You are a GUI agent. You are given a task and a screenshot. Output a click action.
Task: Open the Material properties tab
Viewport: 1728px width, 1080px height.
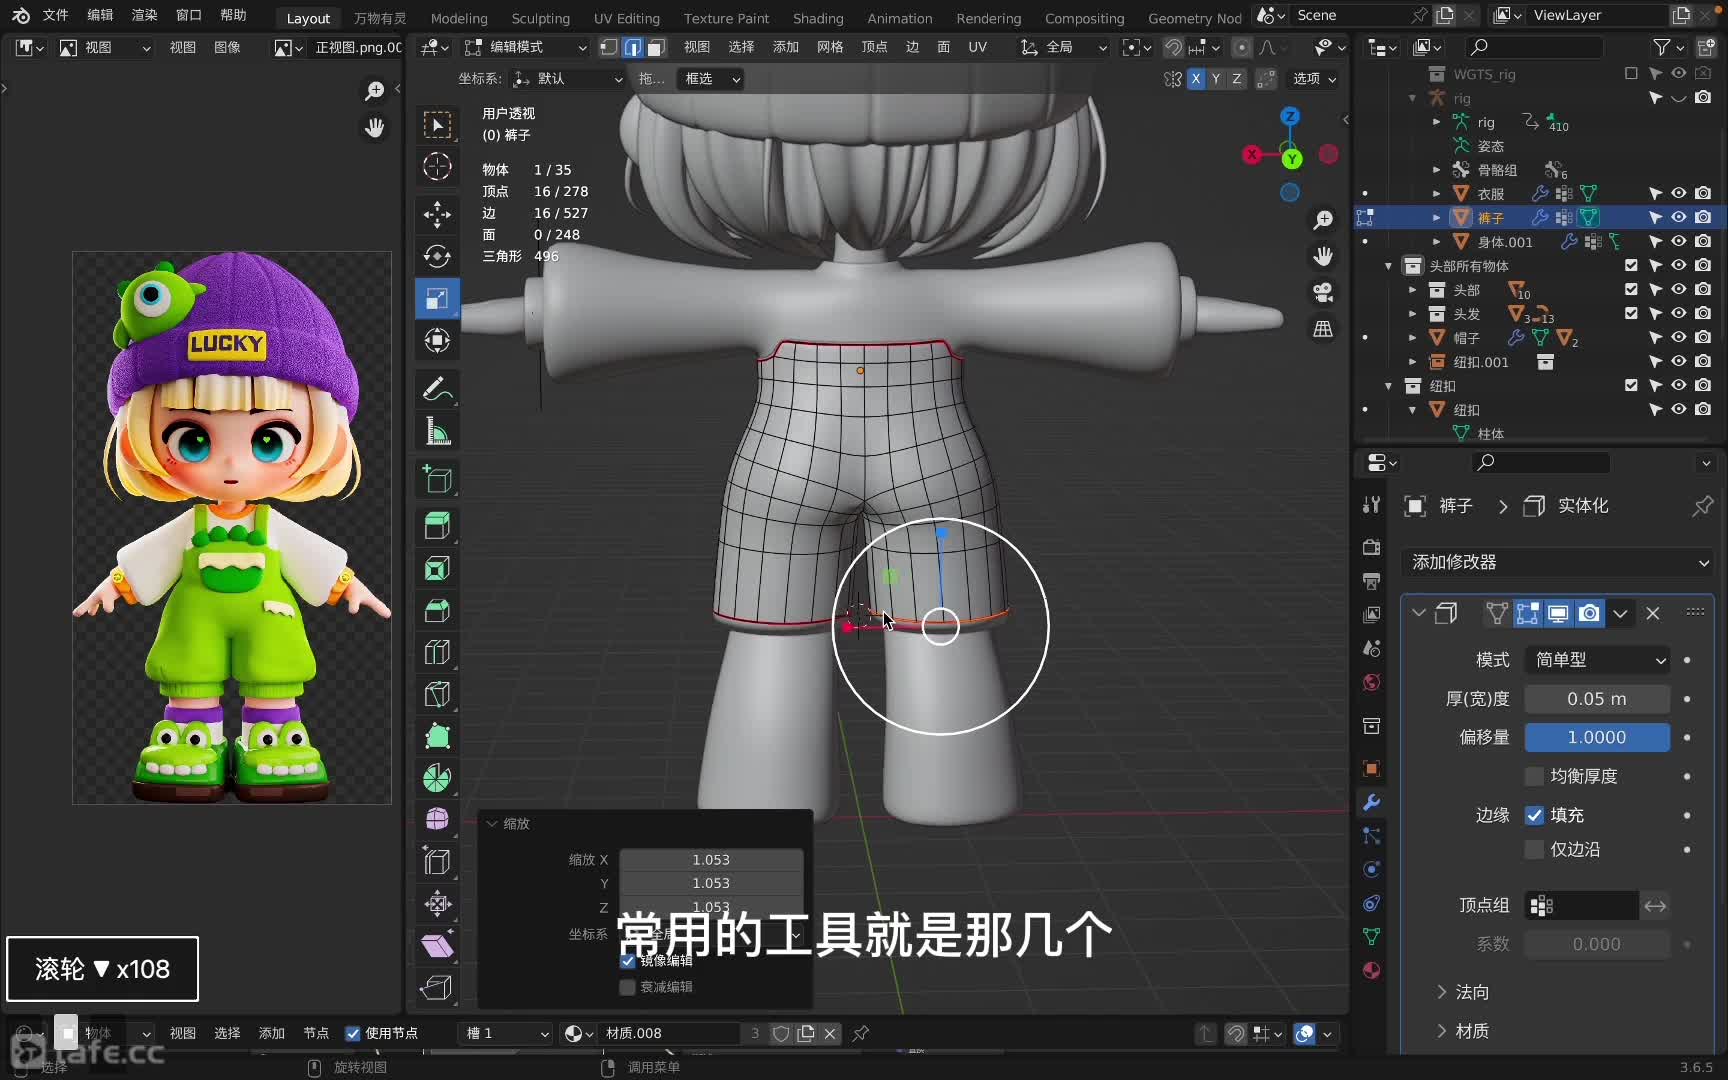(1372, 970)
